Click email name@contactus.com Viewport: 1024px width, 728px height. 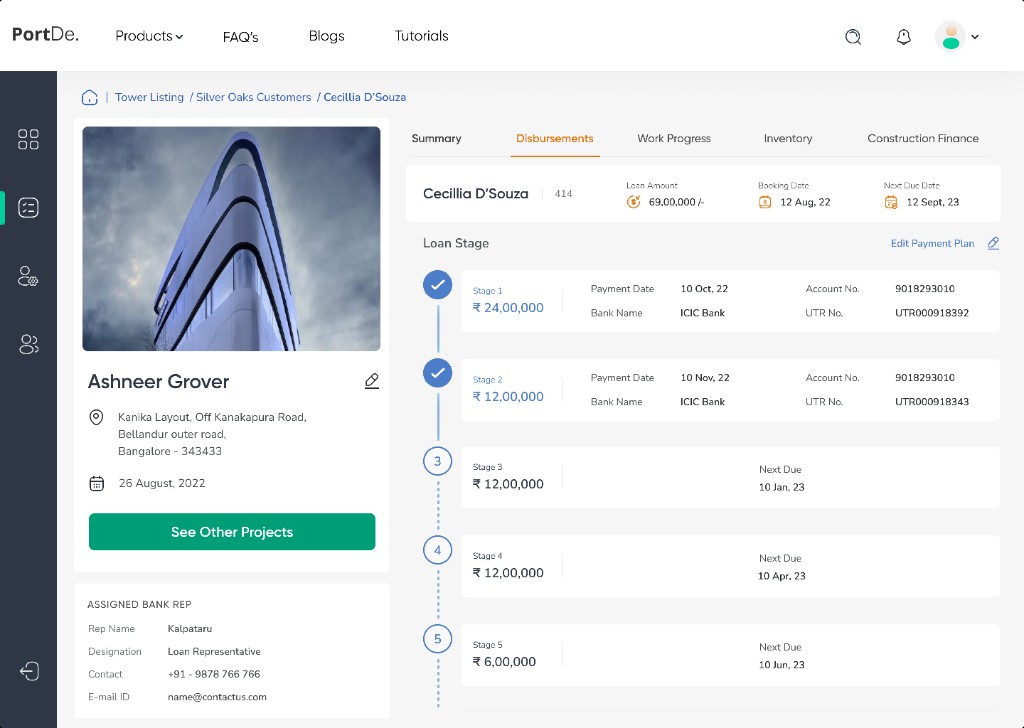[x=217, y=697]
